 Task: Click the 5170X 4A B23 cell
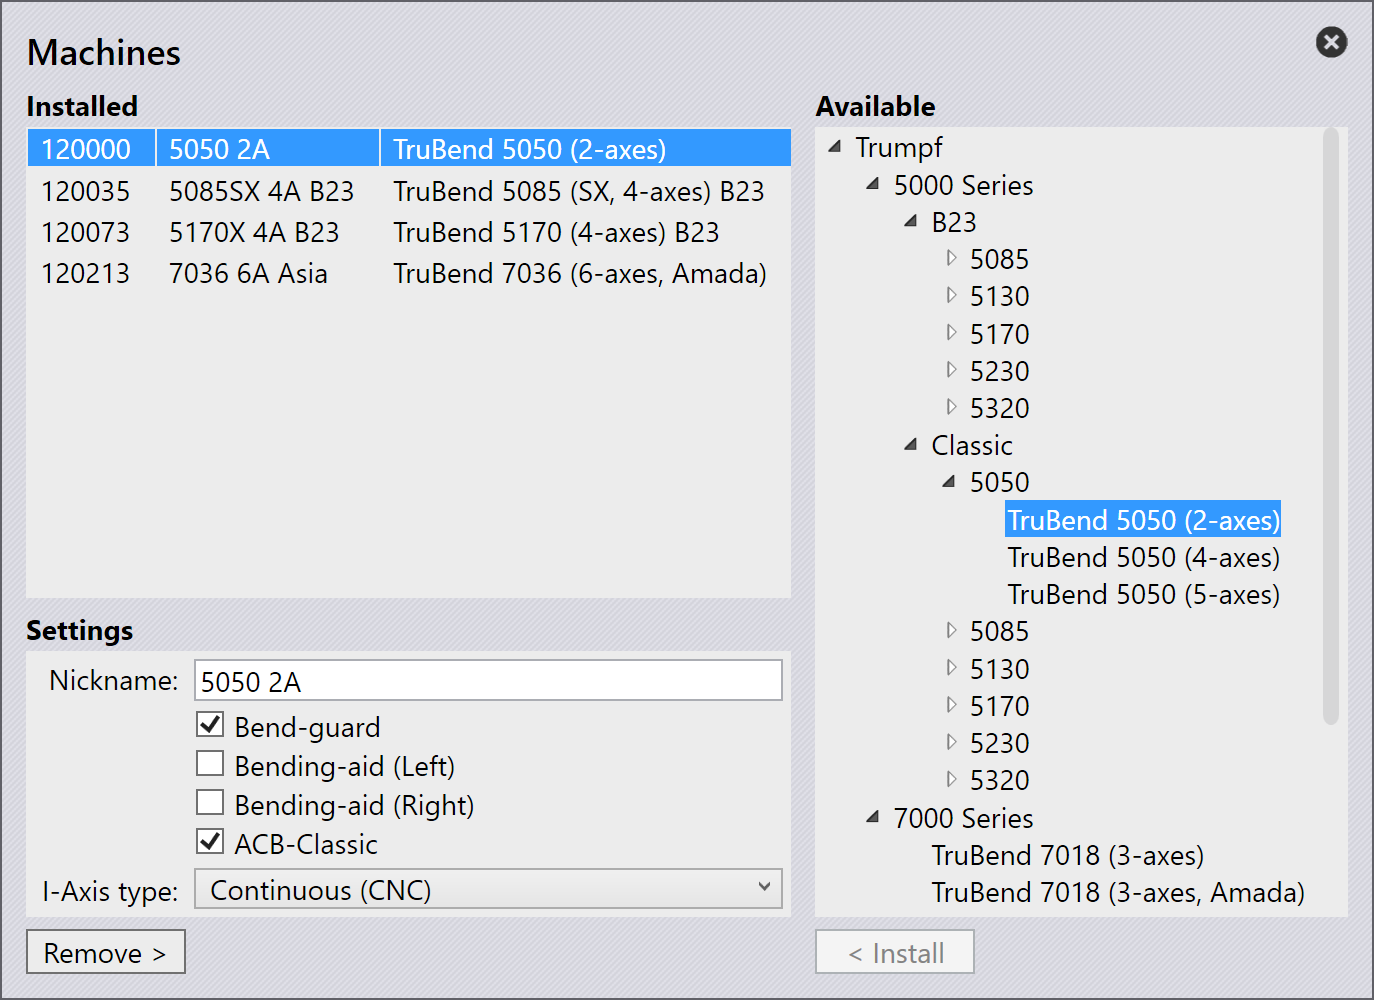tap(254, 232)
